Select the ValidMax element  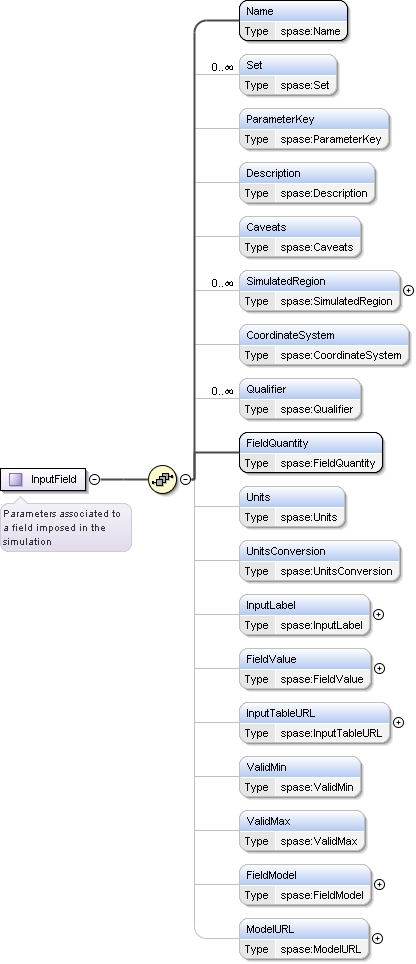point(302,831)
